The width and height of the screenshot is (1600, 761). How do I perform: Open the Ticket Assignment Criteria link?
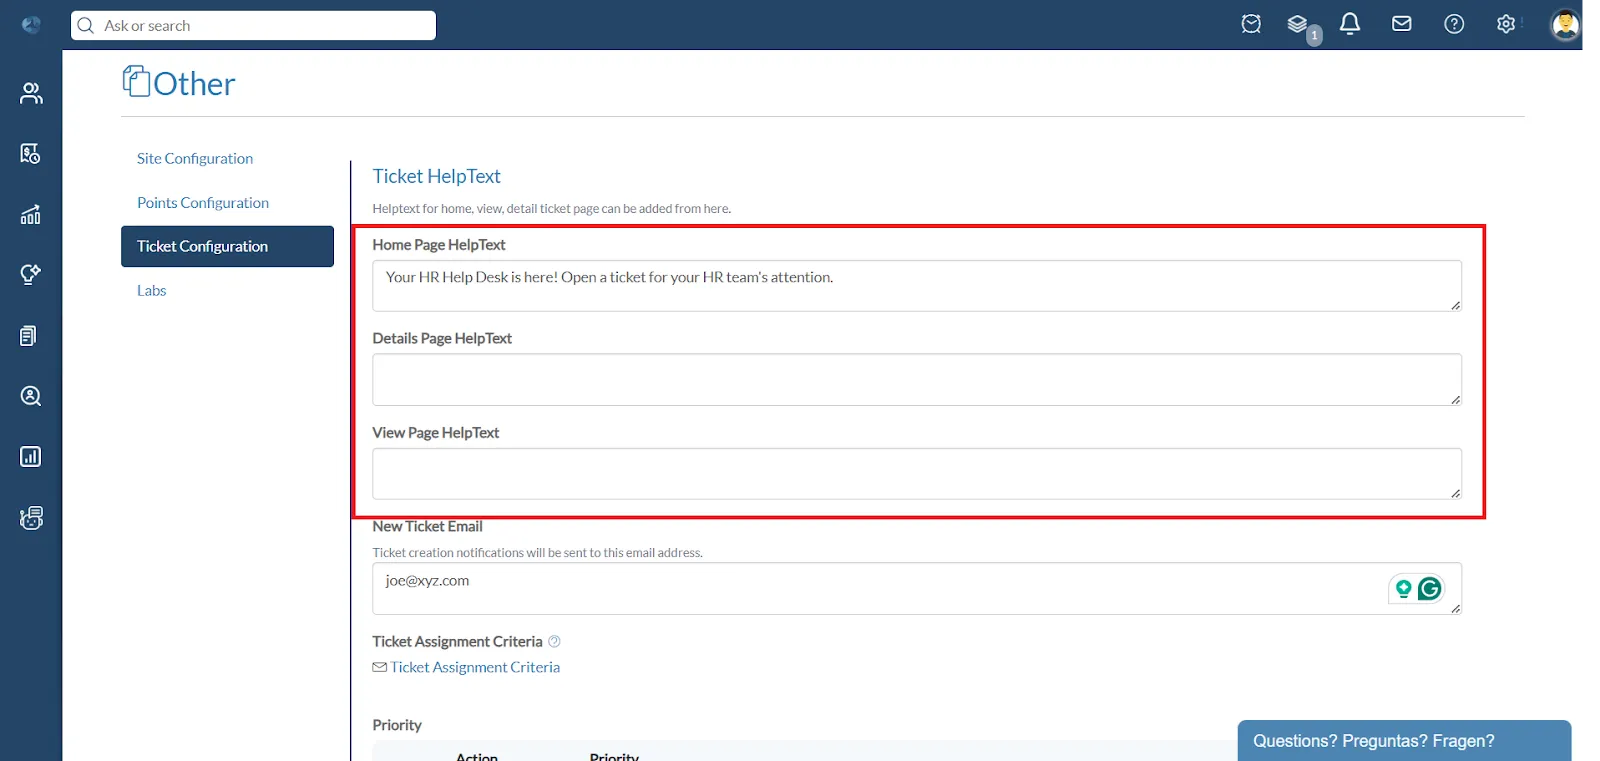[x=475, y=667]
